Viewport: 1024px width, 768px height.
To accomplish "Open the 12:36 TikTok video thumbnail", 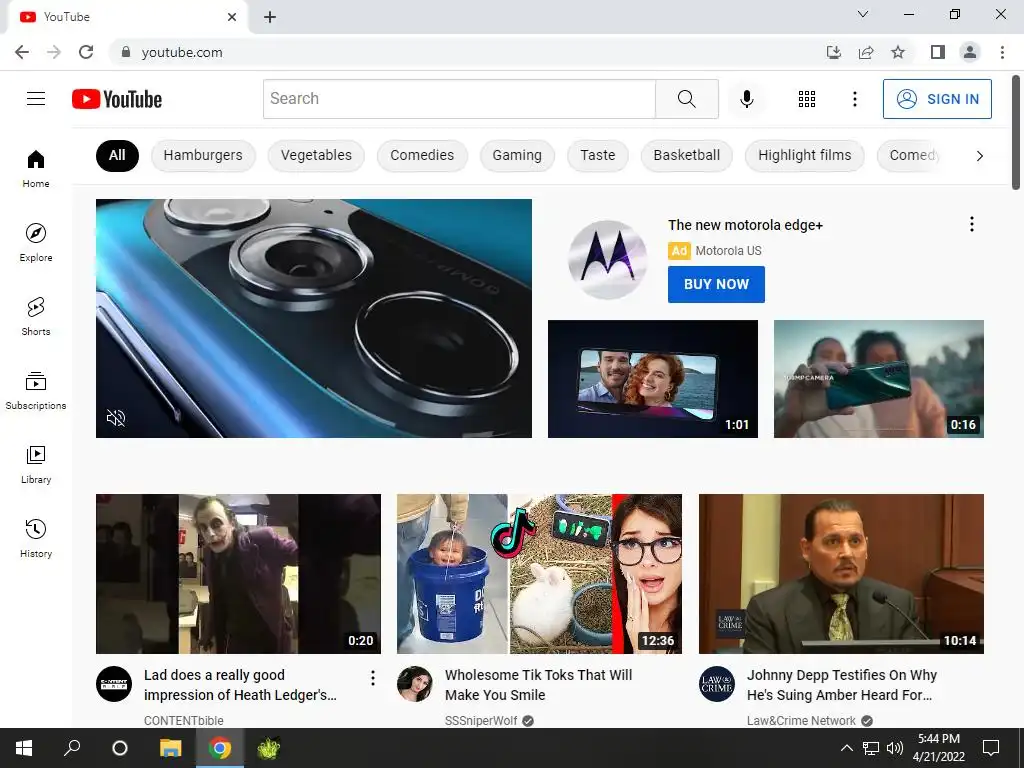I will tap(539, 573).
